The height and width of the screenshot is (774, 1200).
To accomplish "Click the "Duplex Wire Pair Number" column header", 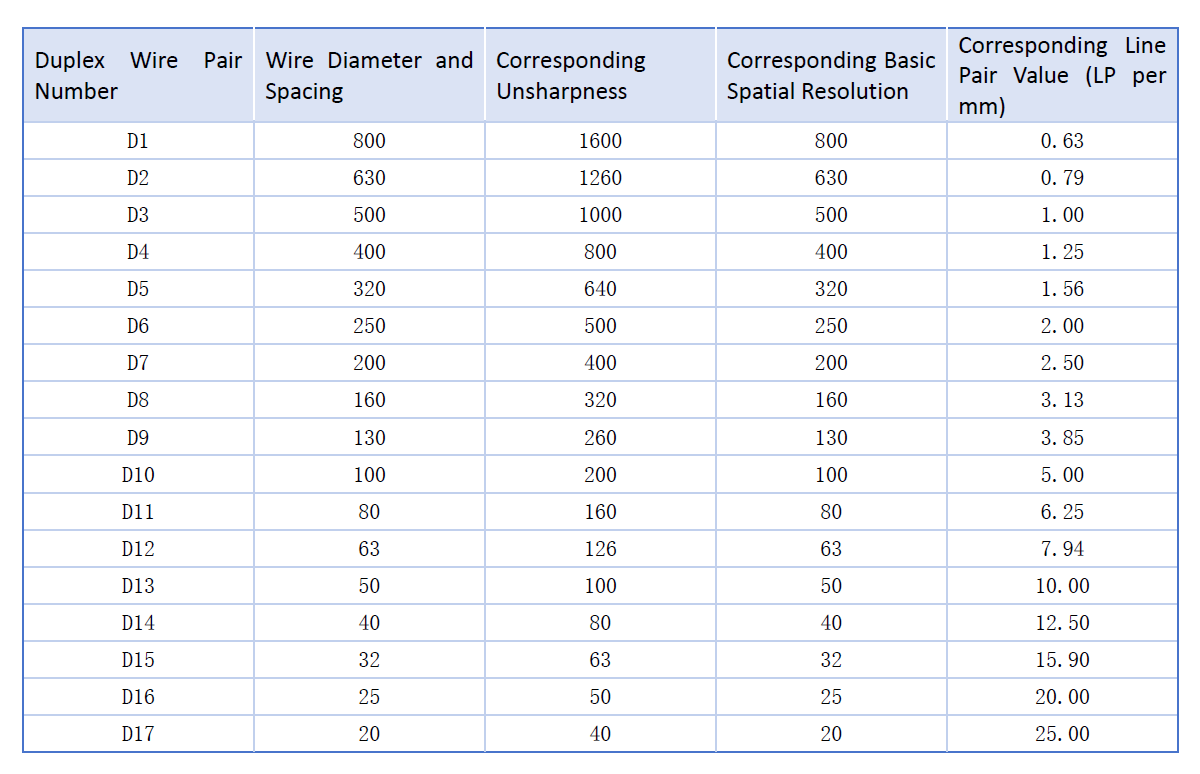I will tap(138, 76).
